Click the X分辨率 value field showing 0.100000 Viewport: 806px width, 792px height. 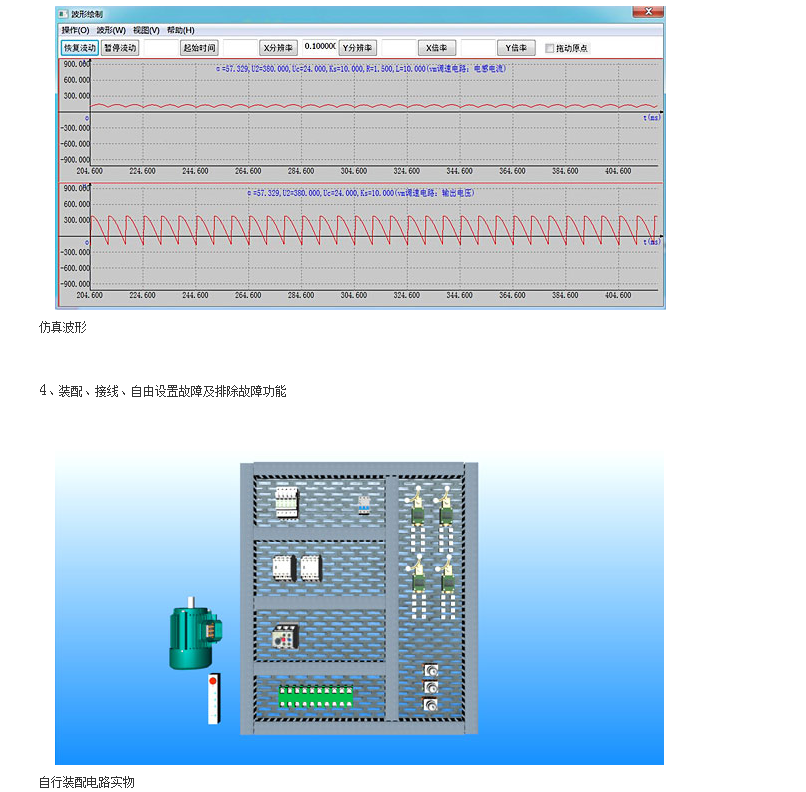coord(319,47)
